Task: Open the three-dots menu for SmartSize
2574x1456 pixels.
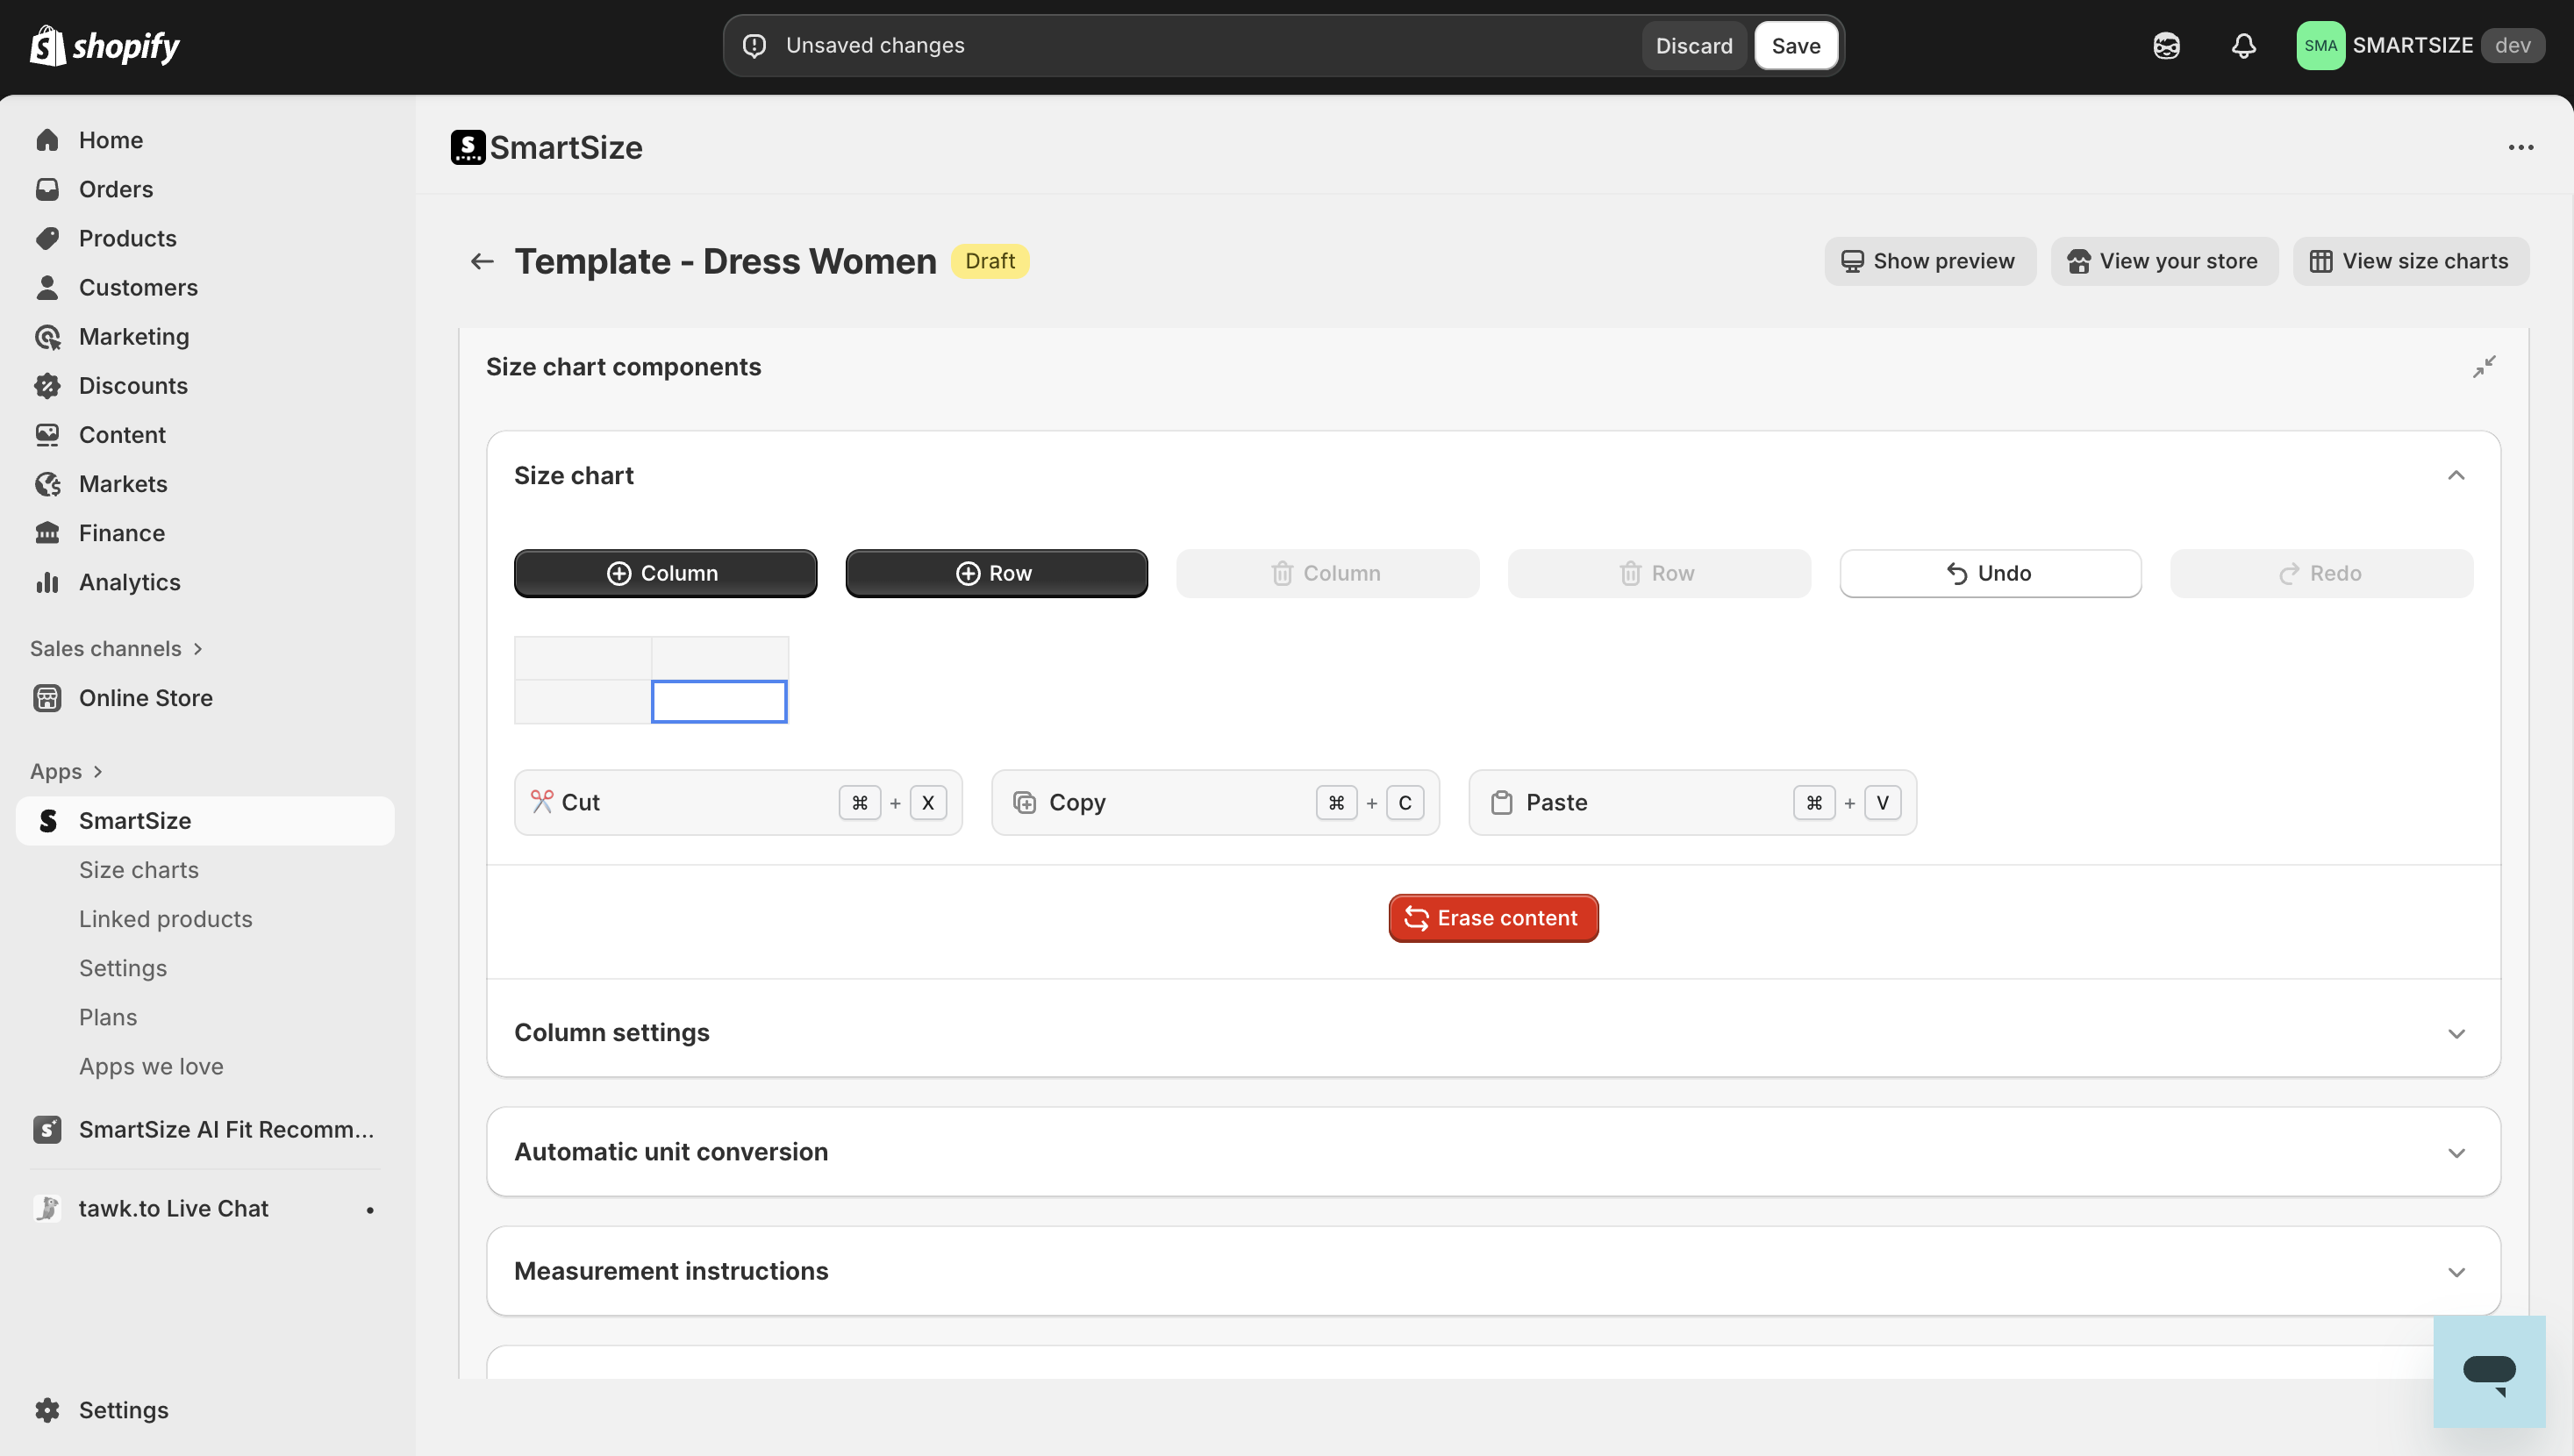Action: pyautogui.click(x=2520, y=148)
